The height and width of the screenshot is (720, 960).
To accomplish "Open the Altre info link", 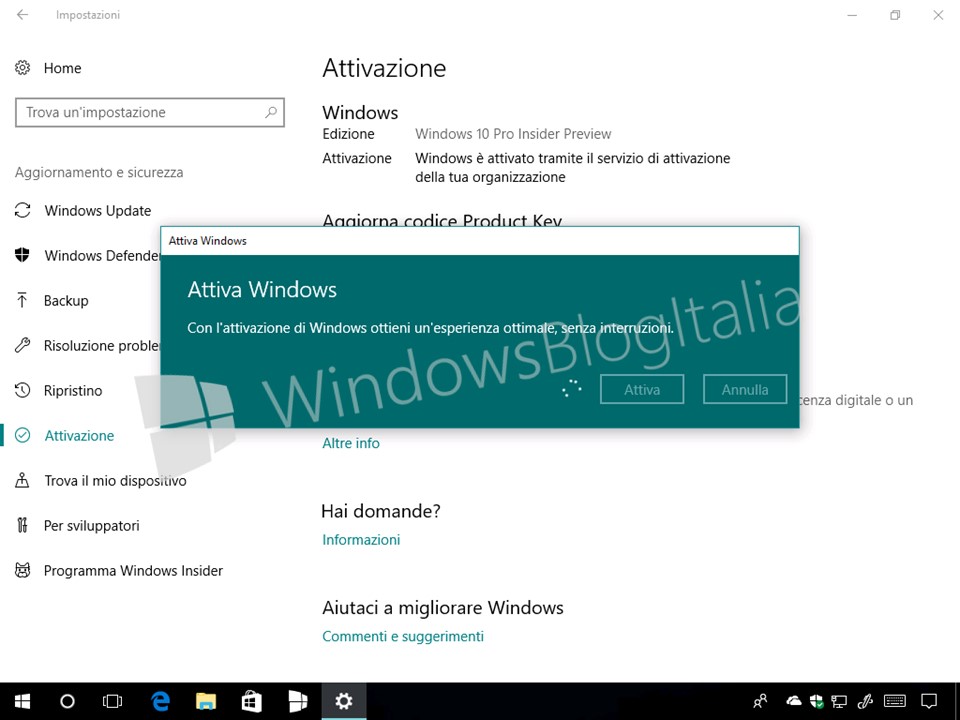I will click(351, 443).
